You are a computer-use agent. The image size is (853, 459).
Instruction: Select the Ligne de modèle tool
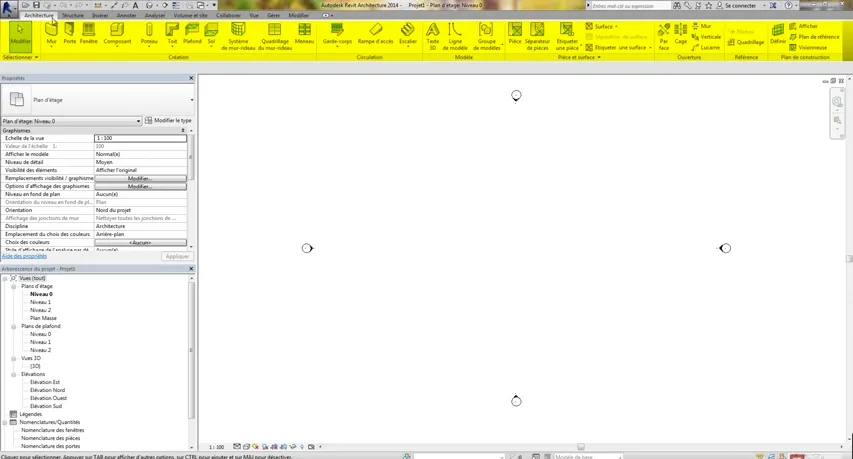(455, 36)
